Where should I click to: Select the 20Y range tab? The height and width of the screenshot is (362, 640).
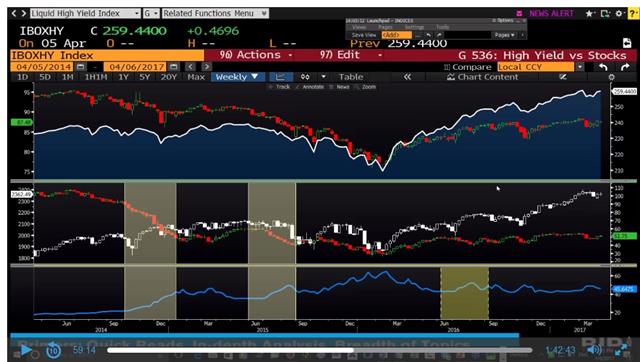(x=169, y=77)
